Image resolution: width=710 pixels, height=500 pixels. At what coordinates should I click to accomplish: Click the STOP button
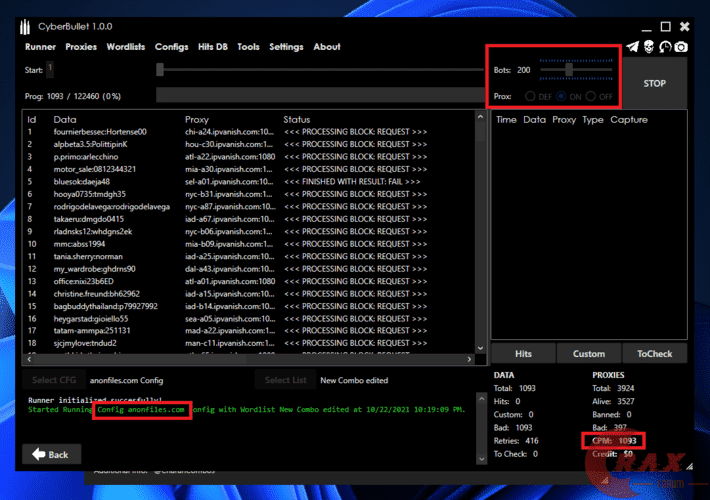(654, 83)
